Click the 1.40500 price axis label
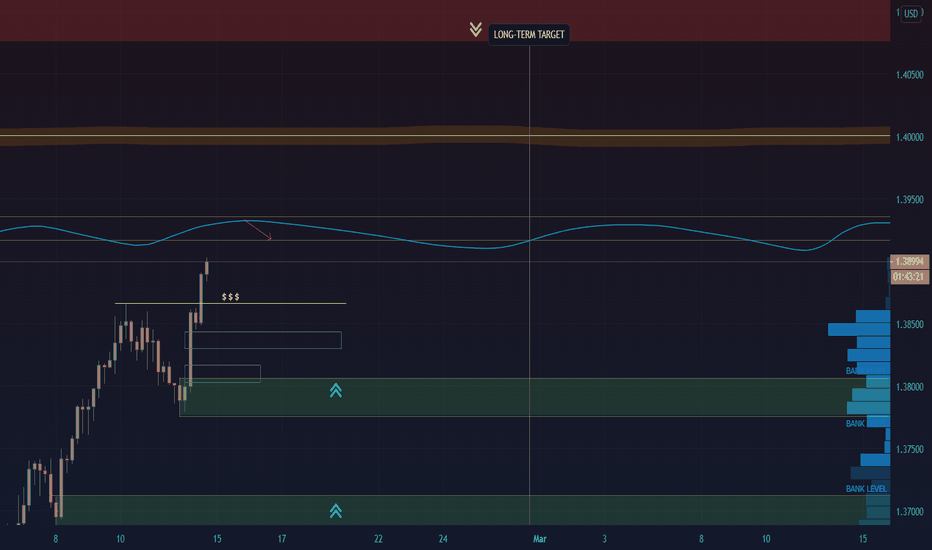This screenshot has height=550, width=932. tap(909, 75)
